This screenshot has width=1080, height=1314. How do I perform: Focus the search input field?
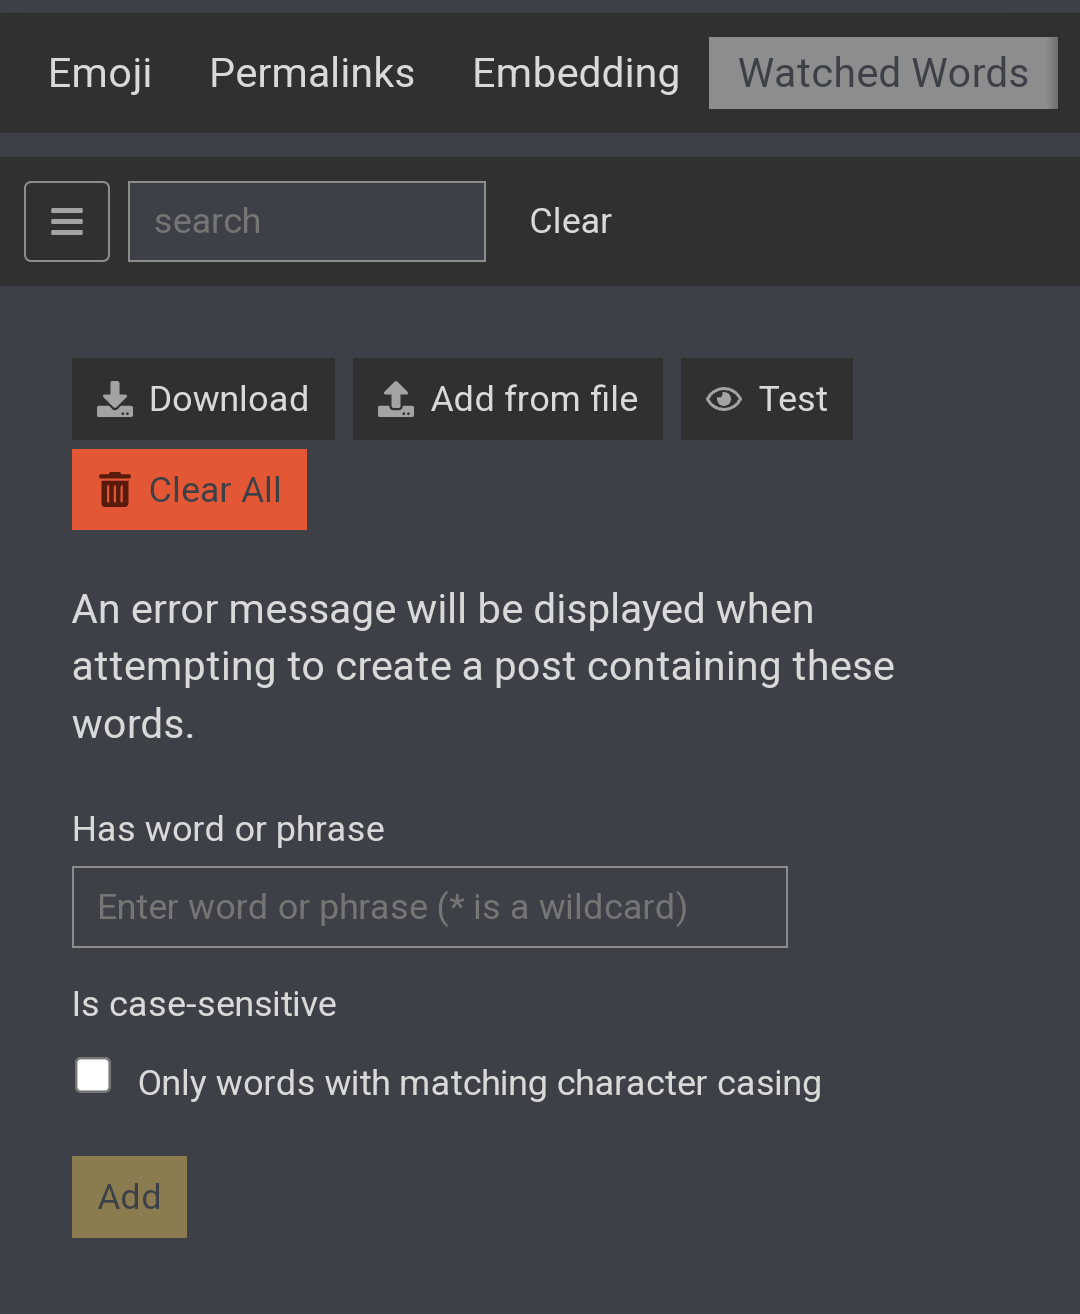(x=307, y=221)
